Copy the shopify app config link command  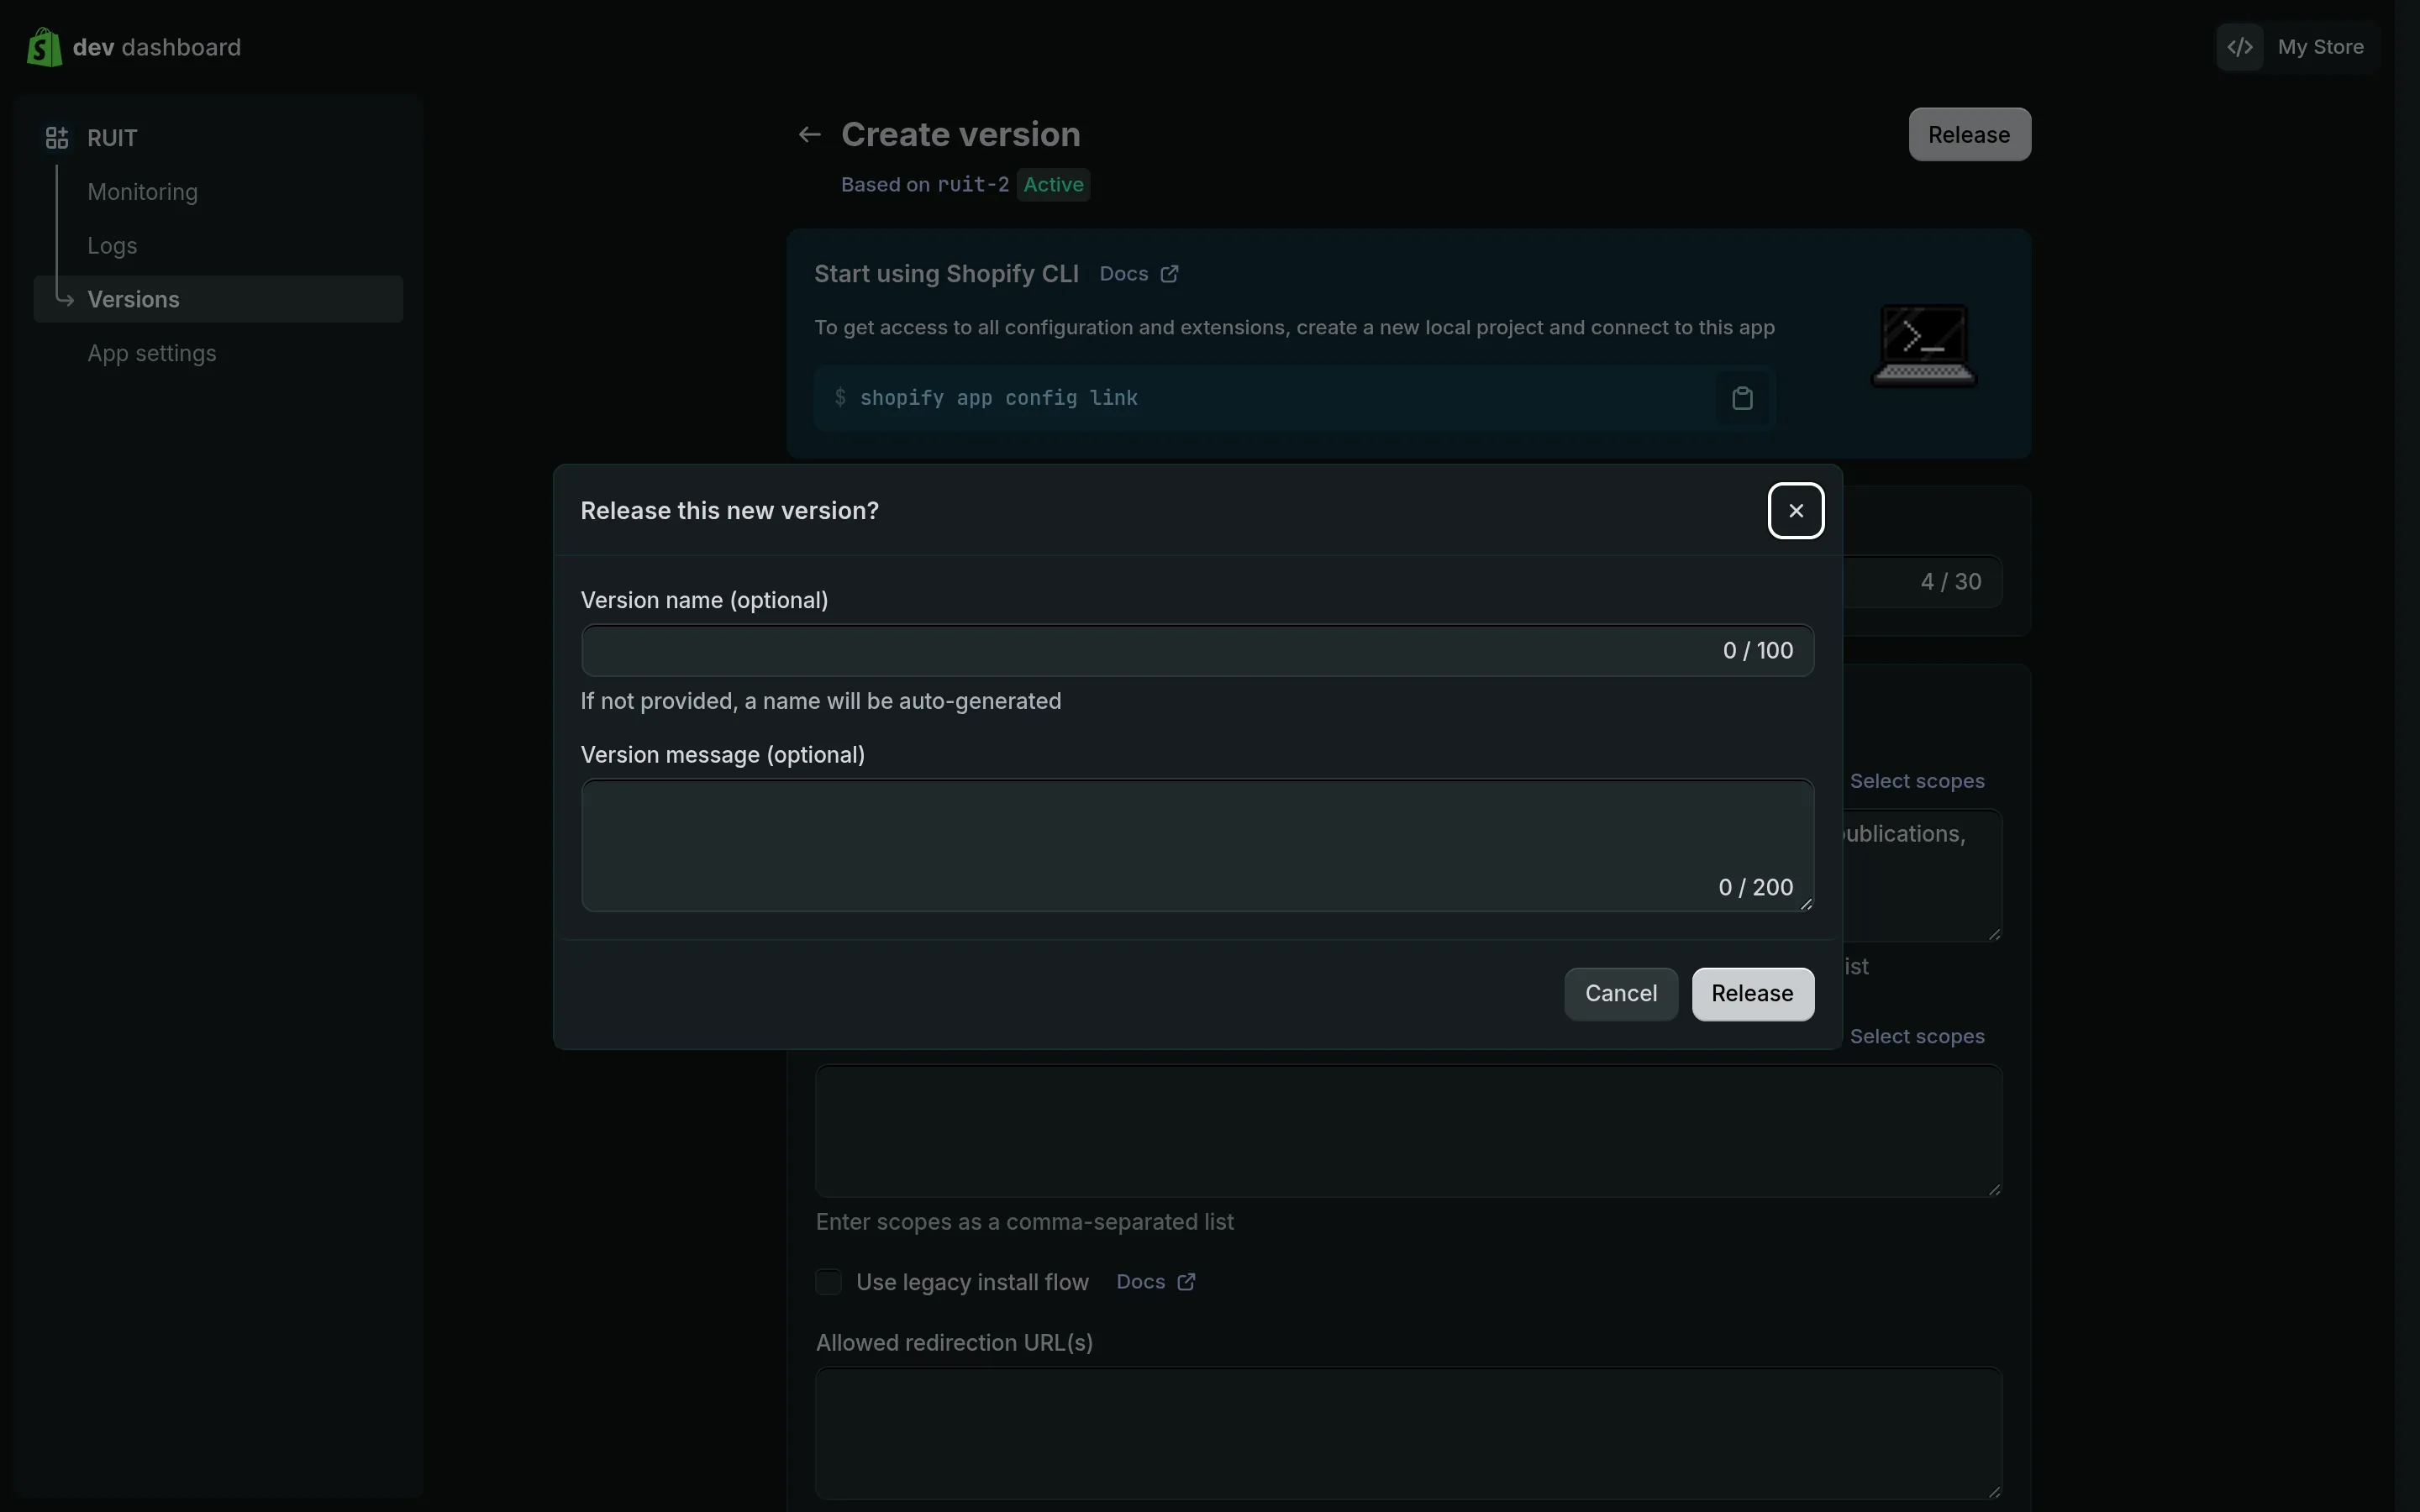[x=1741, y=398]
